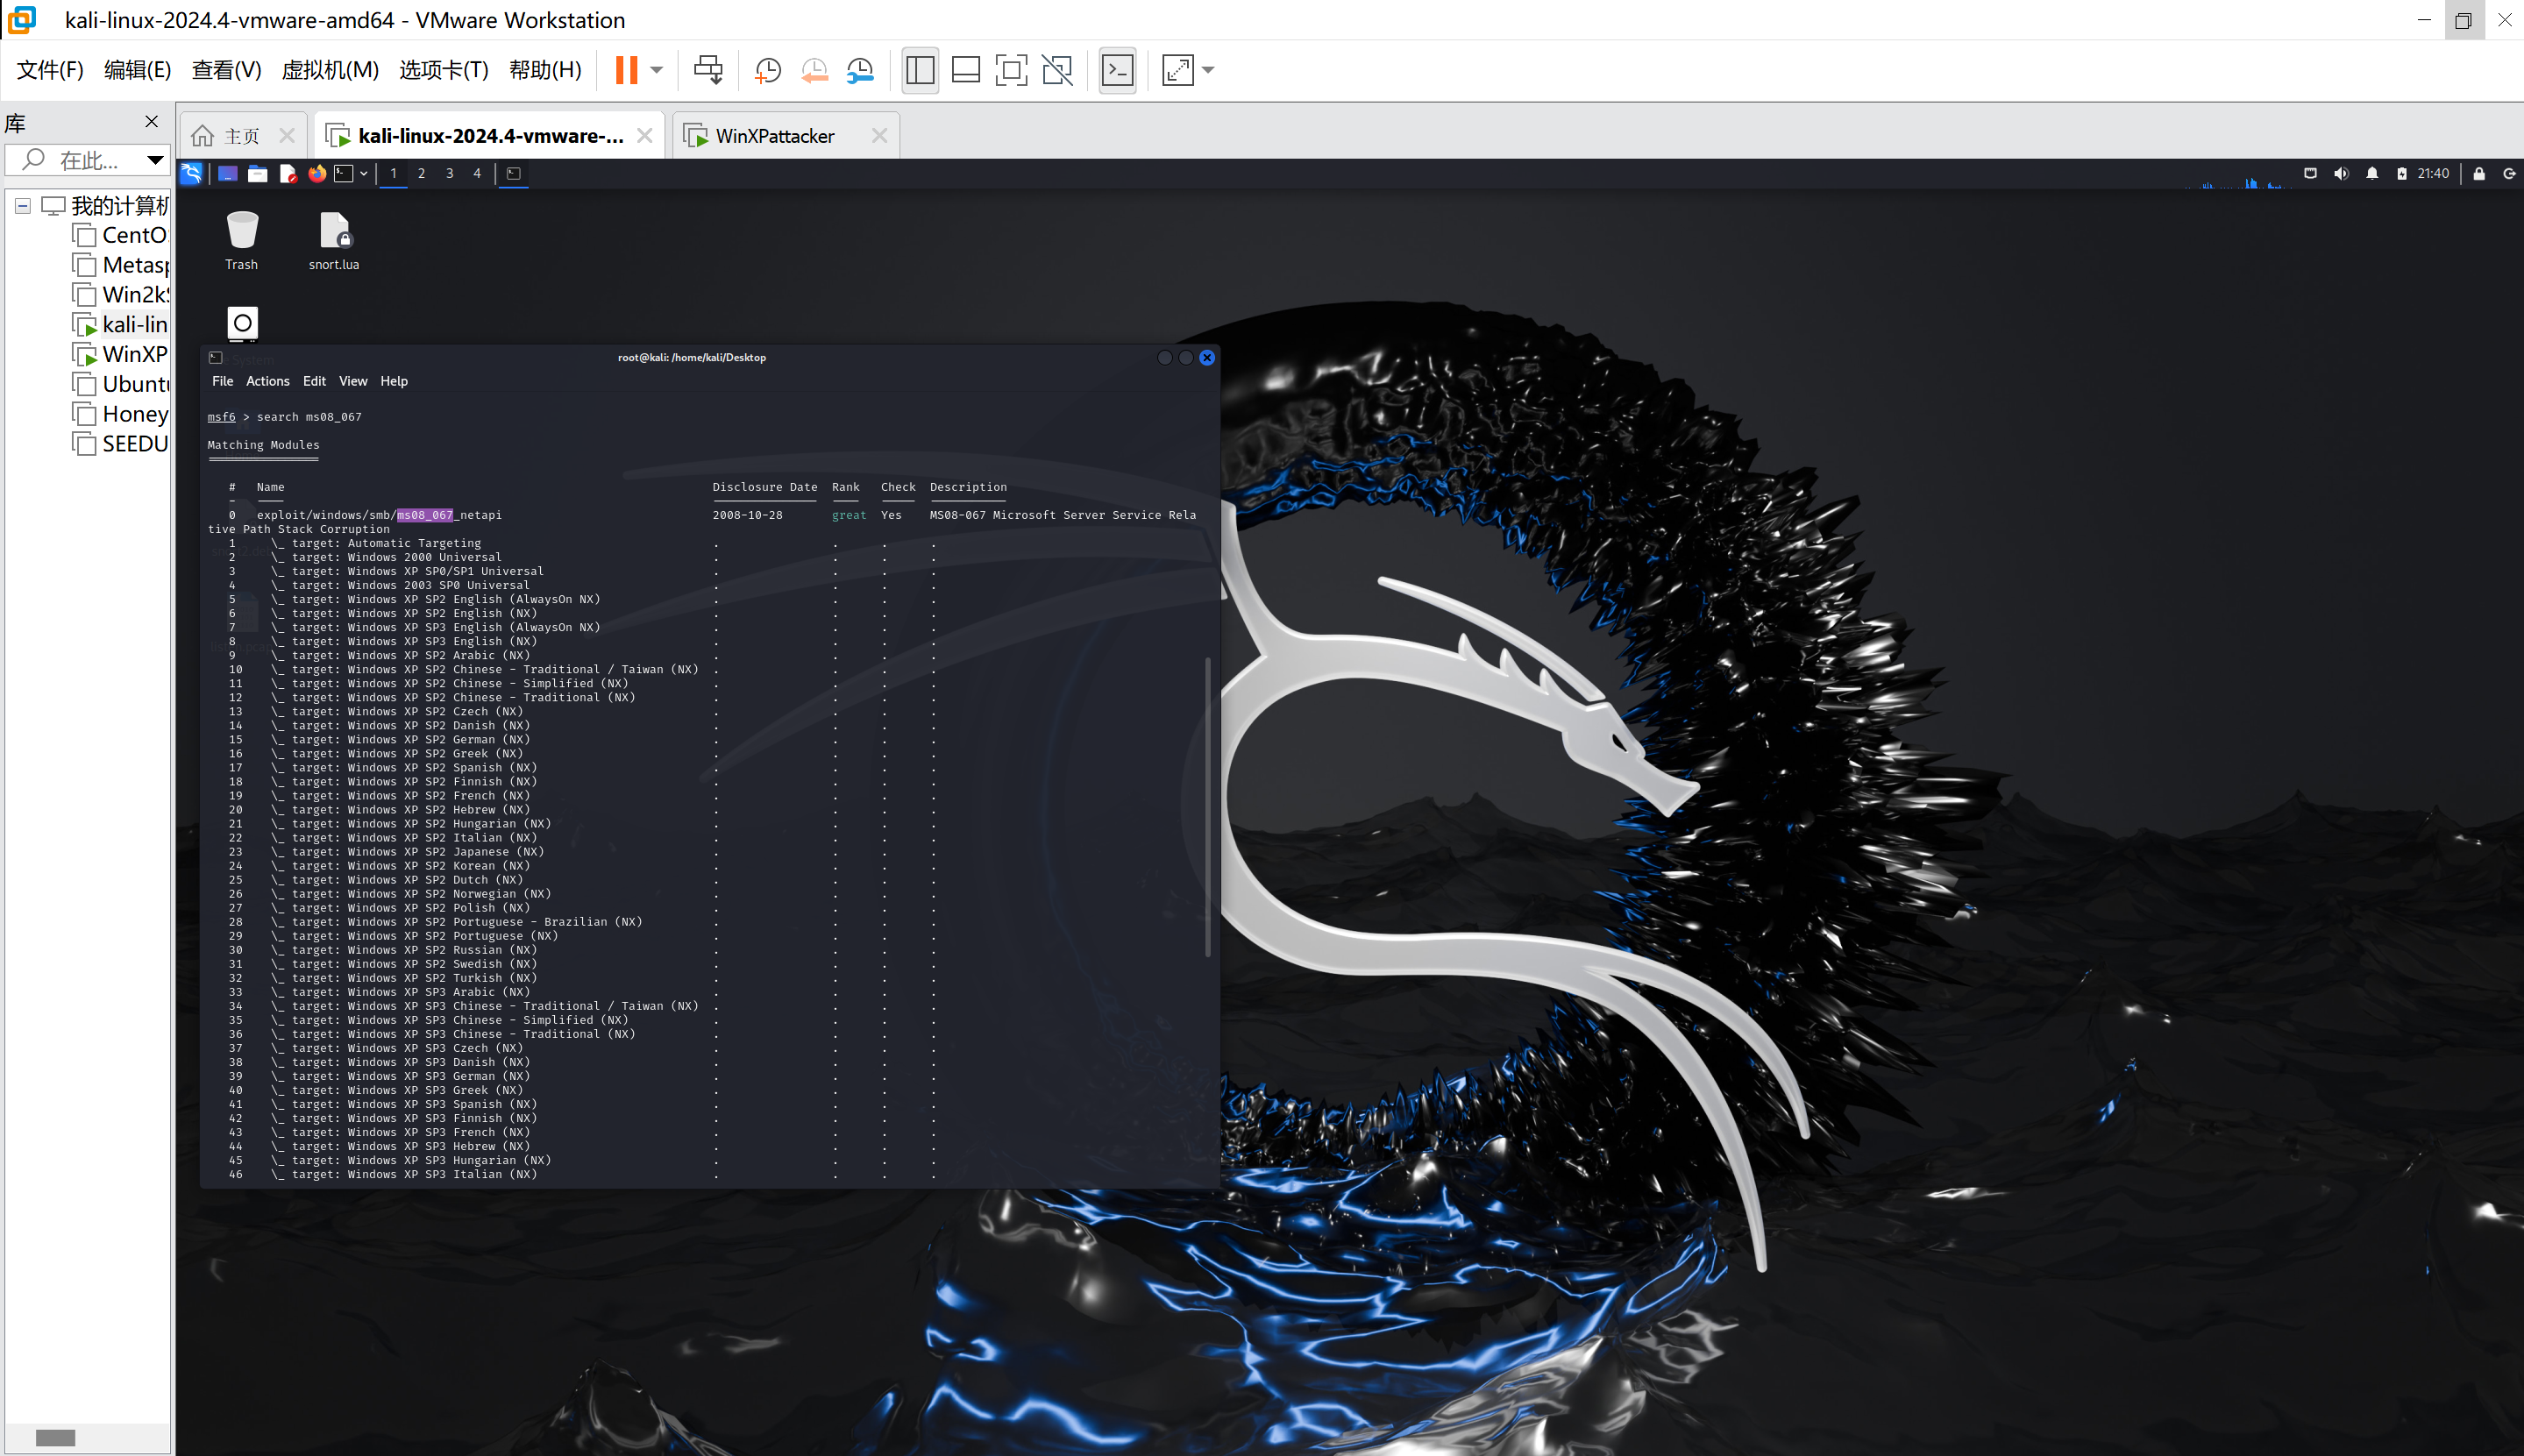Screen dimensions: 2524x1456
Task: Select the Metasploitable VM in library
Action: [134, 265]
